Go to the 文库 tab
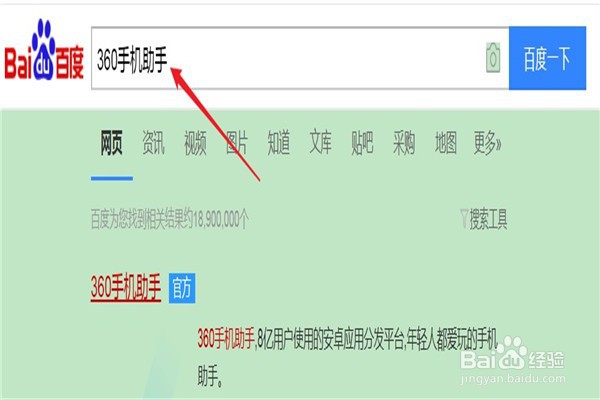 [320, 142]
